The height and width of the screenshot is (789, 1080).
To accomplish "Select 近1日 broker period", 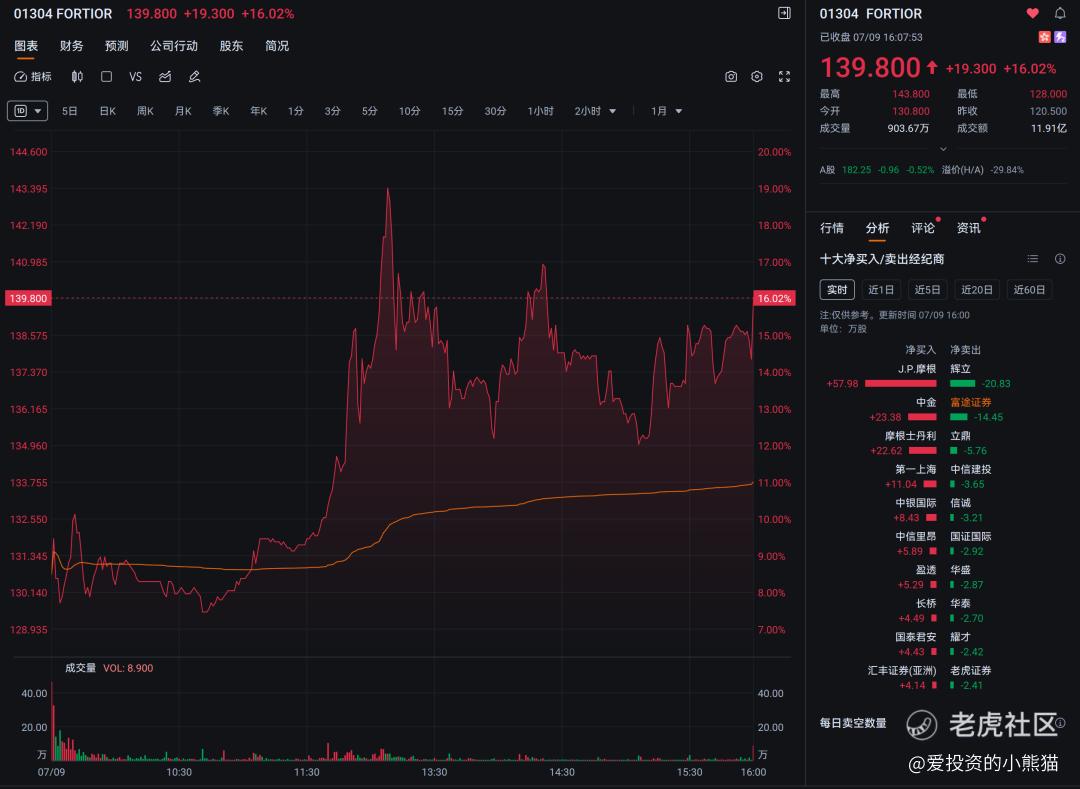I will click(881, 290).
